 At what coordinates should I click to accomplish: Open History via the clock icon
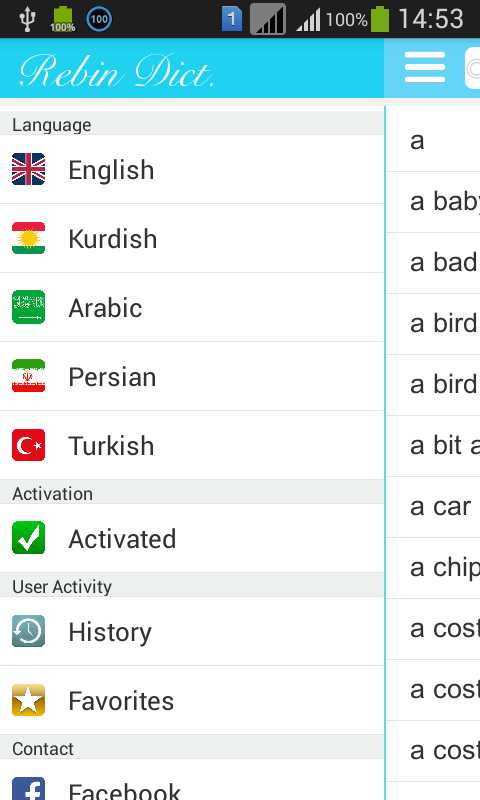(x=29, y=631)
